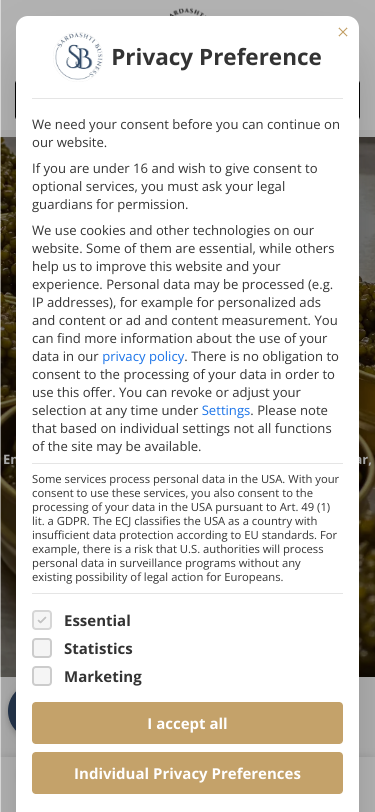Image resolution: width=375 pixels, height=812 pixels.
Task: Open the privacy policy link
Action: [x=143, y=356]
